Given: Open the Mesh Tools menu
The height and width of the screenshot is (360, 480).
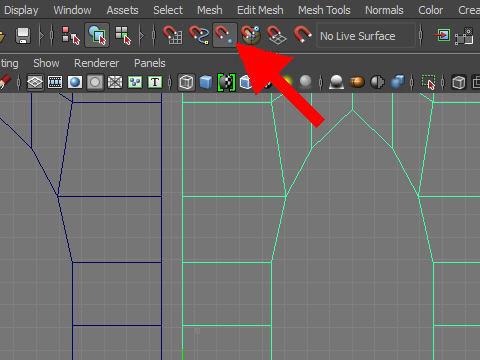Looking at the screenshot, I should pyautogui.click(x=324, y=10).
